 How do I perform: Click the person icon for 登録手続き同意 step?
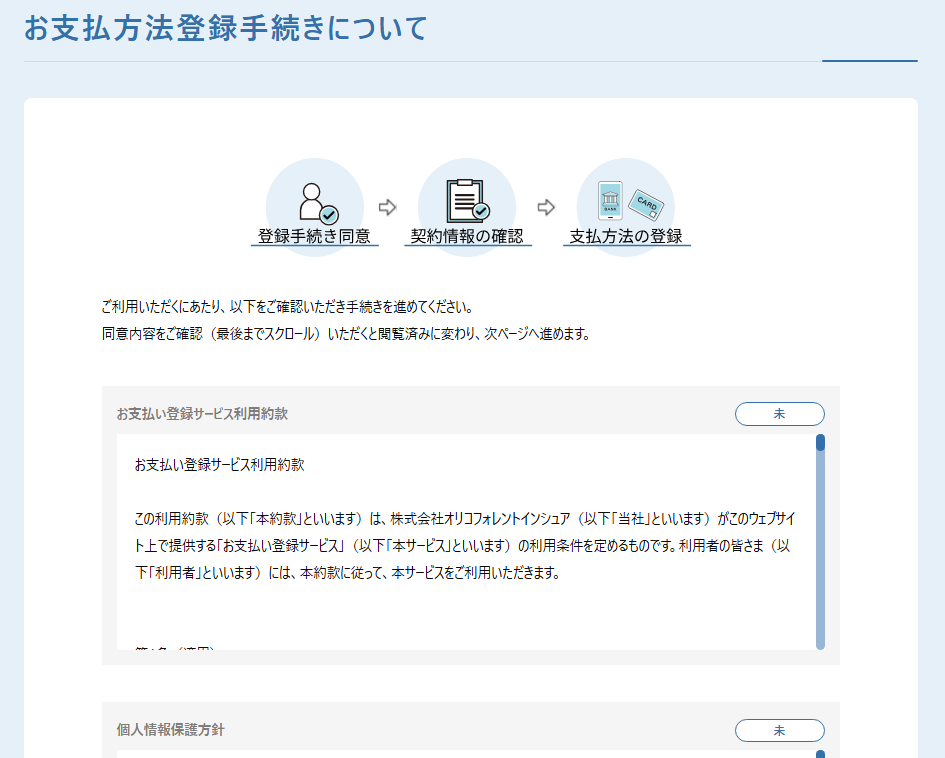pos(316,203)
